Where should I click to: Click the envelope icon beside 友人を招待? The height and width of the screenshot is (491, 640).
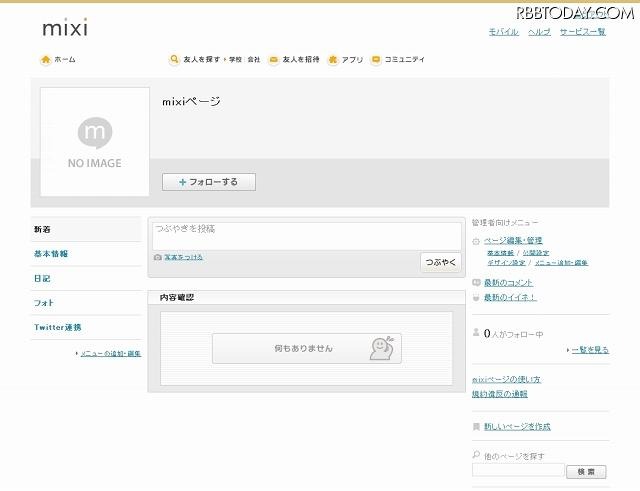coord(273,60)
